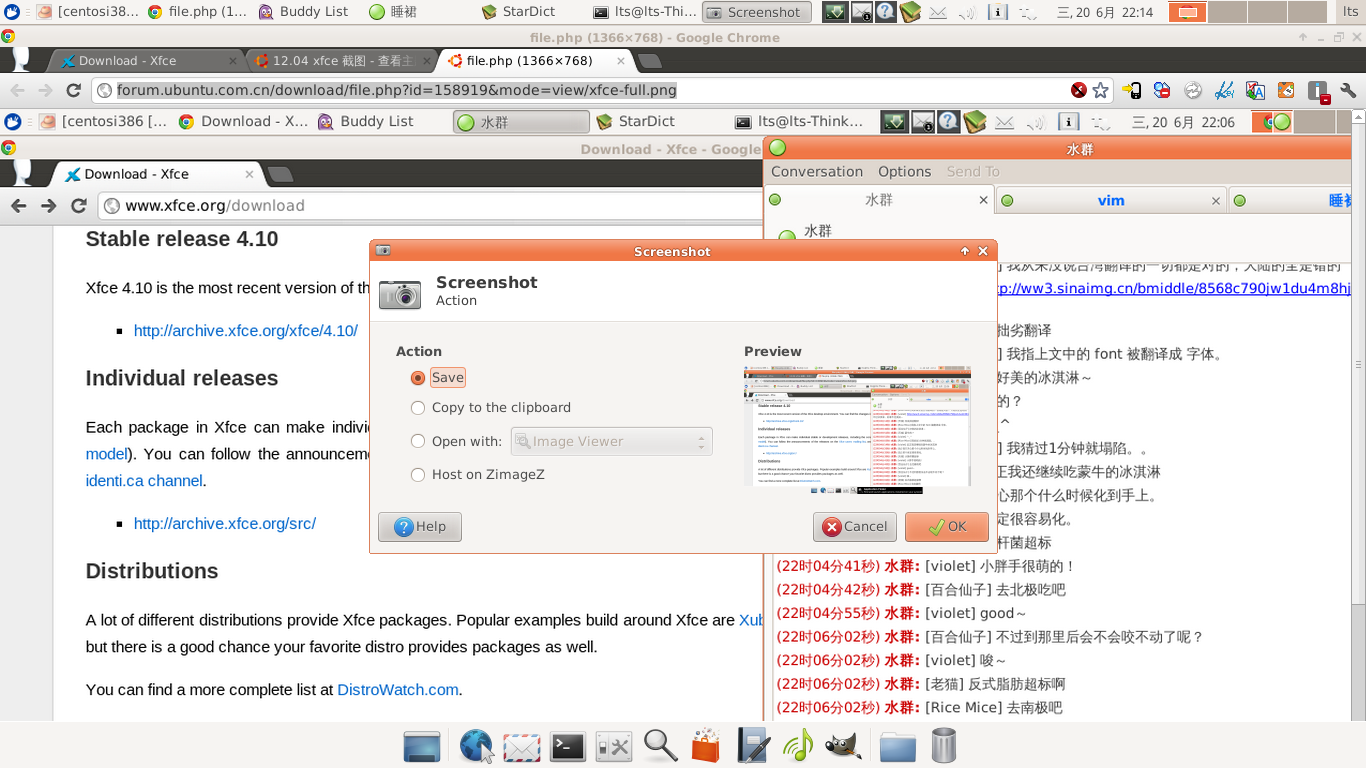Viewport: 1366px width, 768px height.
Task: Expand the Image Viewer dropdown
Action: coord(611,441)
